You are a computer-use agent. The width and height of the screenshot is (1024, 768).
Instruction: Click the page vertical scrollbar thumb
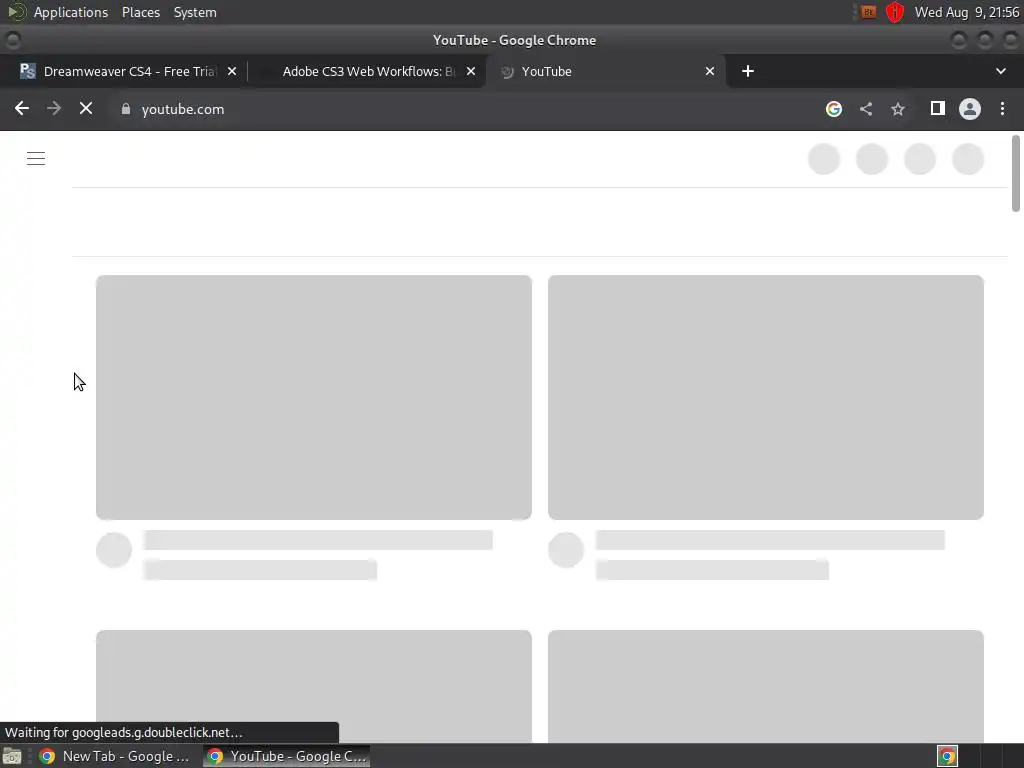pyautogui.click(x=1016, y=174)
